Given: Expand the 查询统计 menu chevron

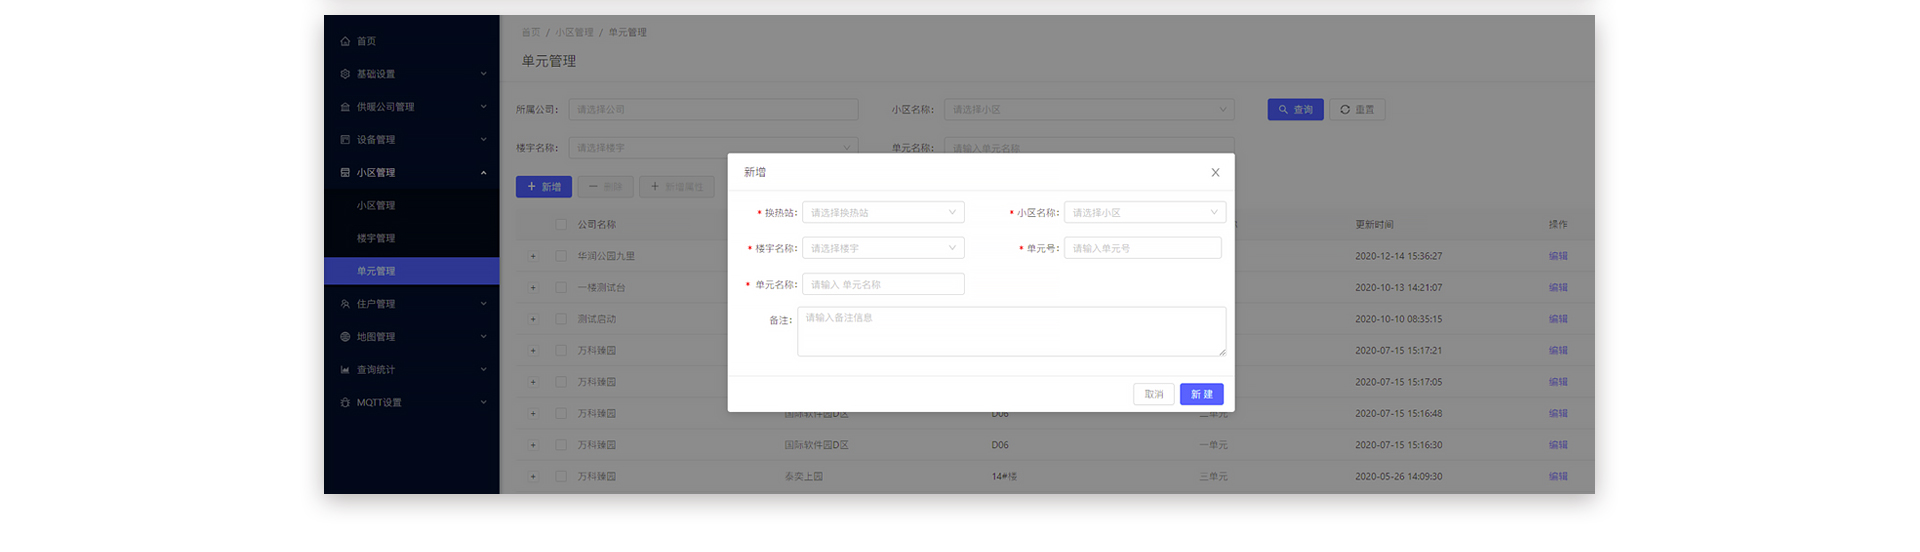Looking at the screenshot, I should click(x=483, y=370).
